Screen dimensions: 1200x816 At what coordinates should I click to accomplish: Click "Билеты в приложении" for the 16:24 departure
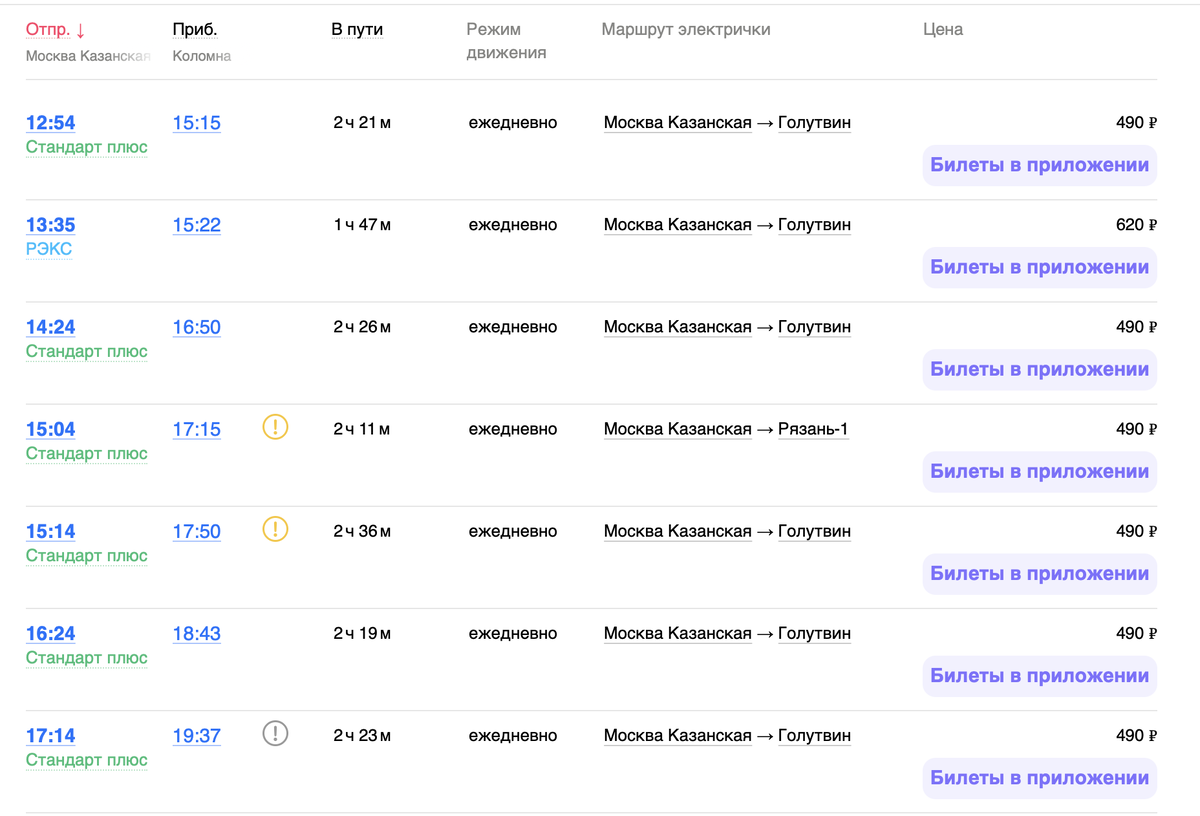click(1039, 676)
